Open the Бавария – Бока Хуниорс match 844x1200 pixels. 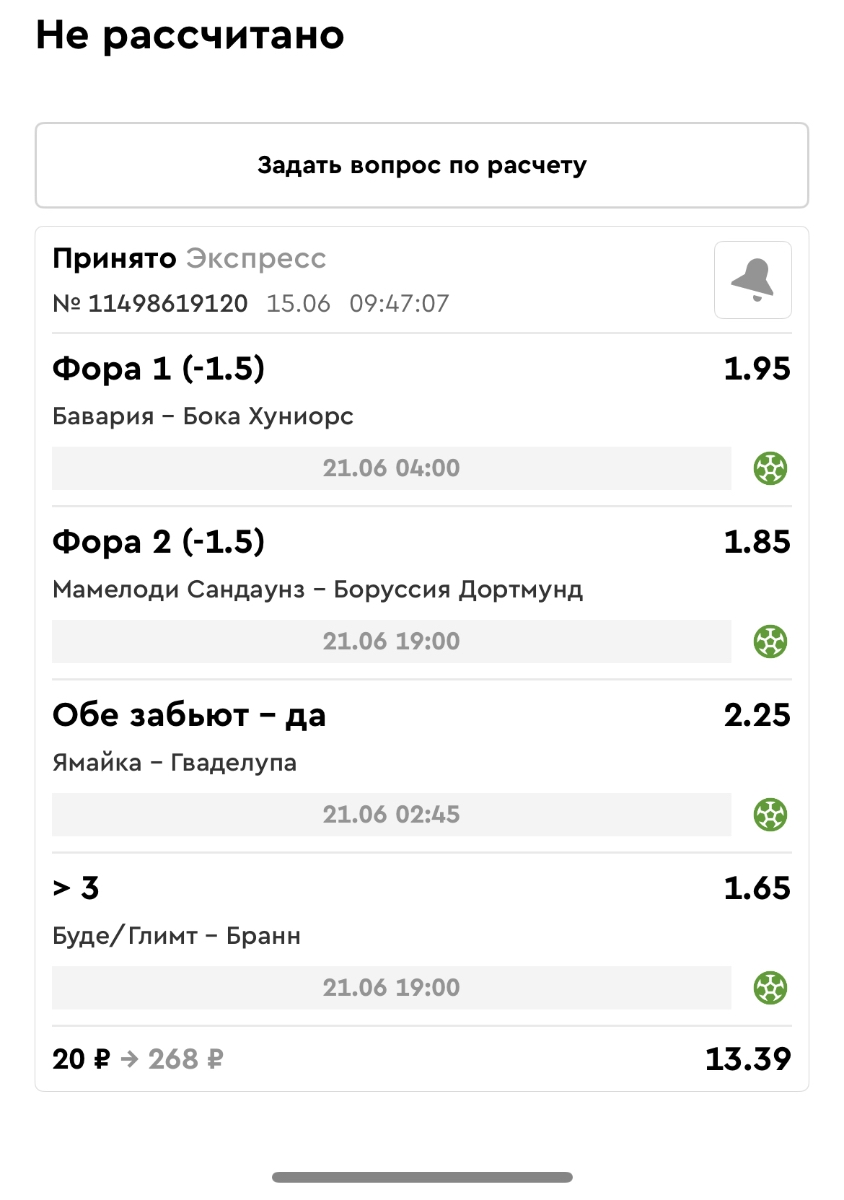pyautogui.click(x=203, y=416)
